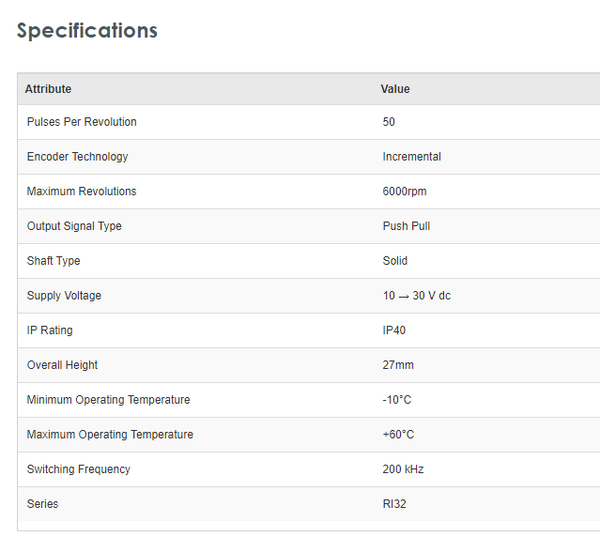600x537 pixels.
Task: Click the +60°C temperature value
Action: [398, 435]
